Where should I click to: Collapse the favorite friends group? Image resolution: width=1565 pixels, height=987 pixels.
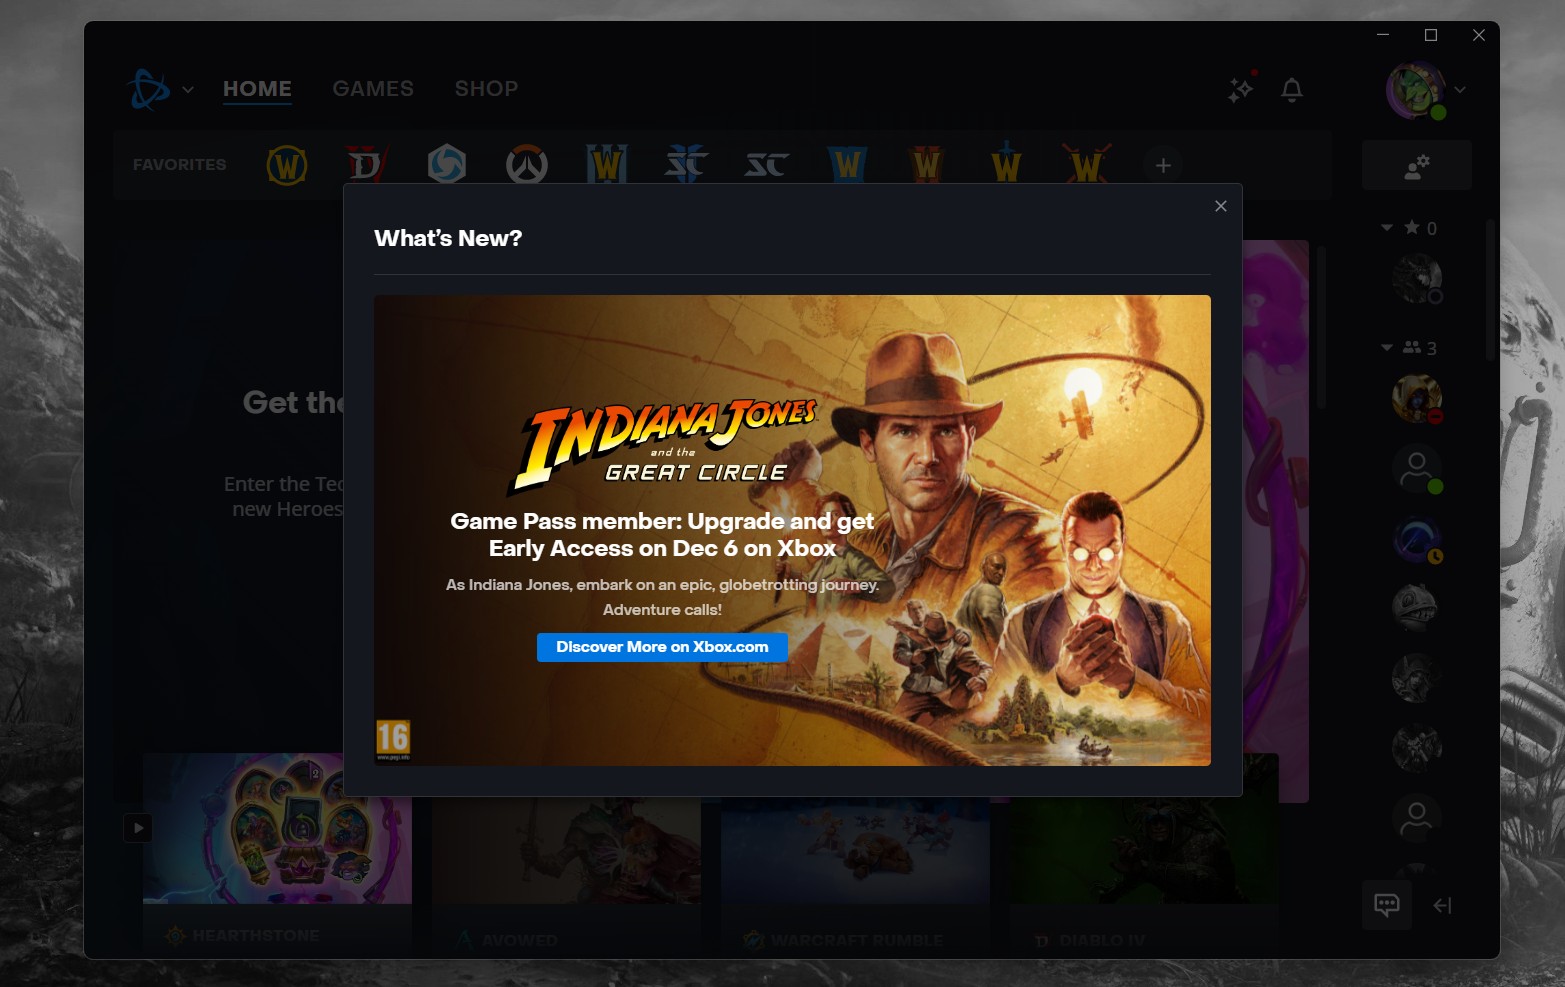point(1387,228)
